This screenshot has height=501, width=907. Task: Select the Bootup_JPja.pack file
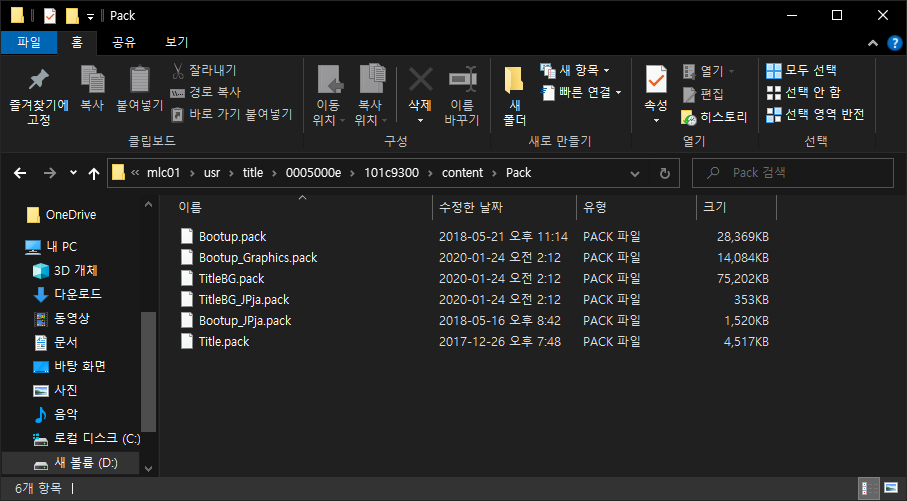pyautogui.click(x=245, y=321)
